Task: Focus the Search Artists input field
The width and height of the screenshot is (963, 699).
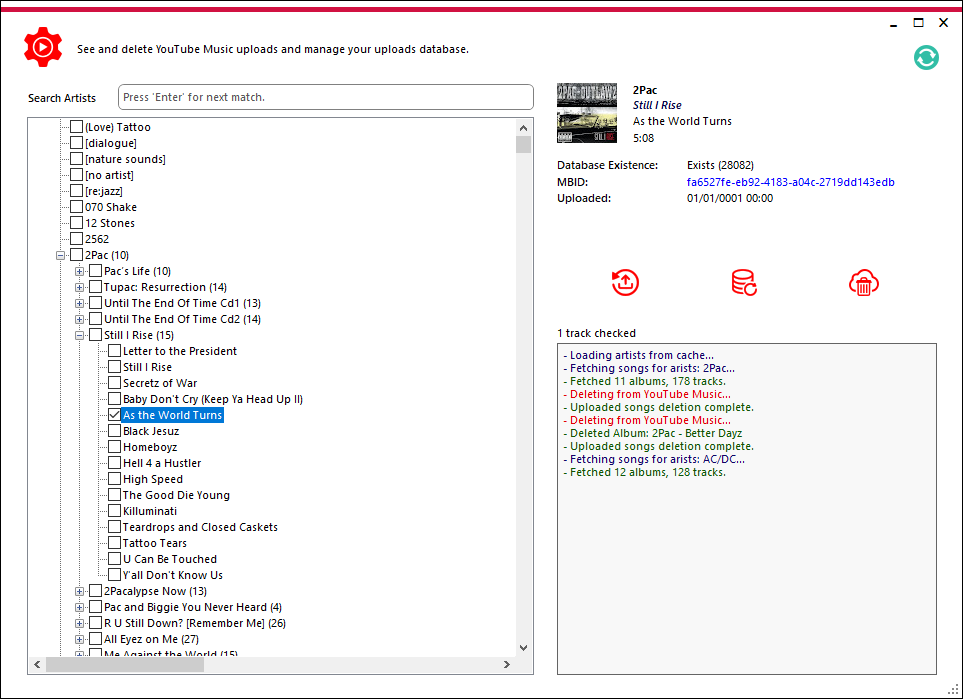Action: 326,97
